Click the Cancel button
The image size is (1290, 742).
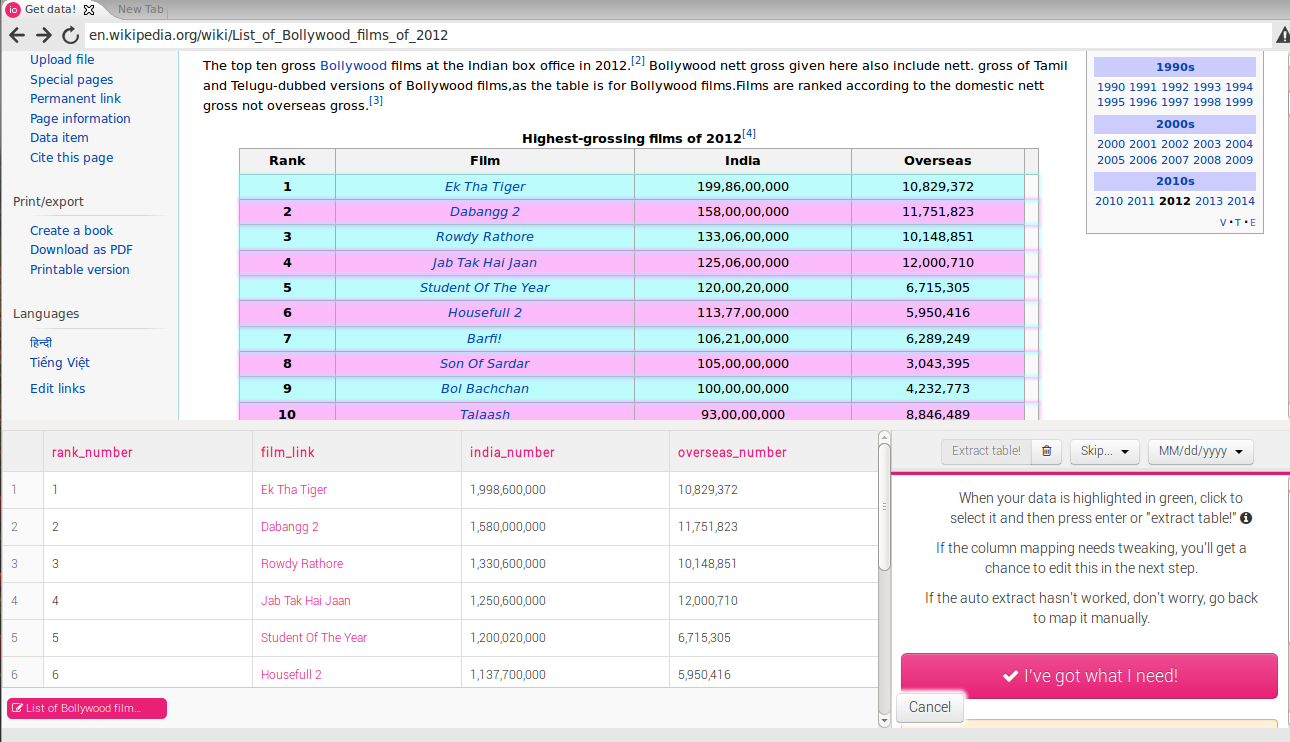[930, 707]
